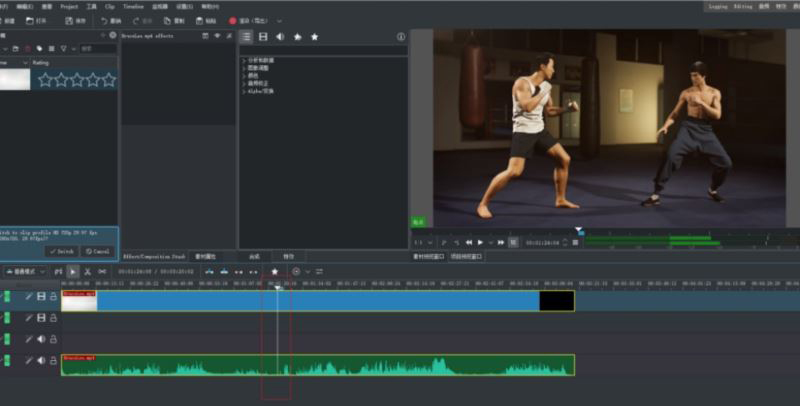Show audio effects with the speaker icon tab
The height and width of the screenshot is (406, 800).
click(280, 37)
